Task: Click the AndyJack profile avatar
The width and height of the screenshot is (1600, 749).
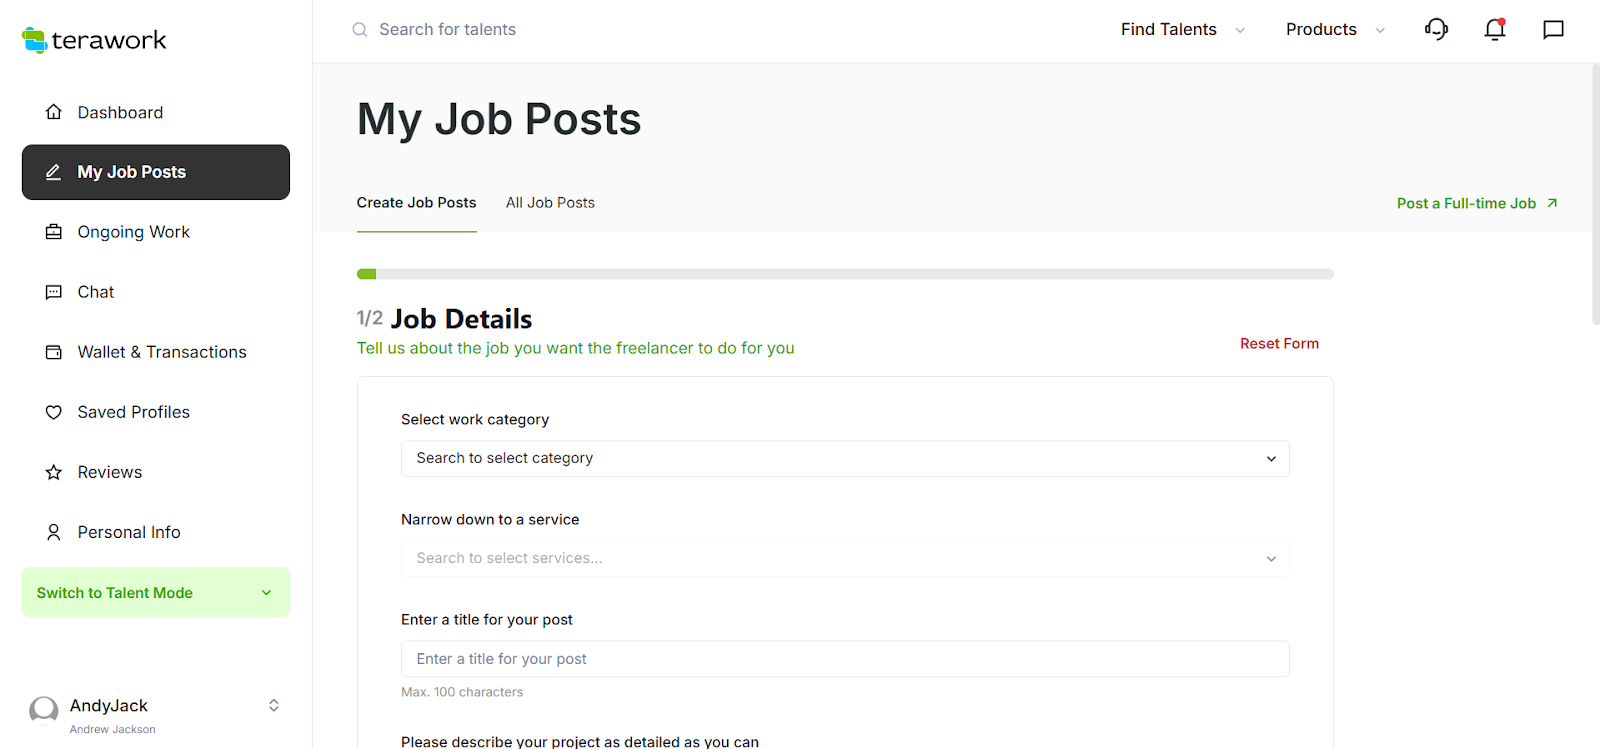Action: click(44, 710)
